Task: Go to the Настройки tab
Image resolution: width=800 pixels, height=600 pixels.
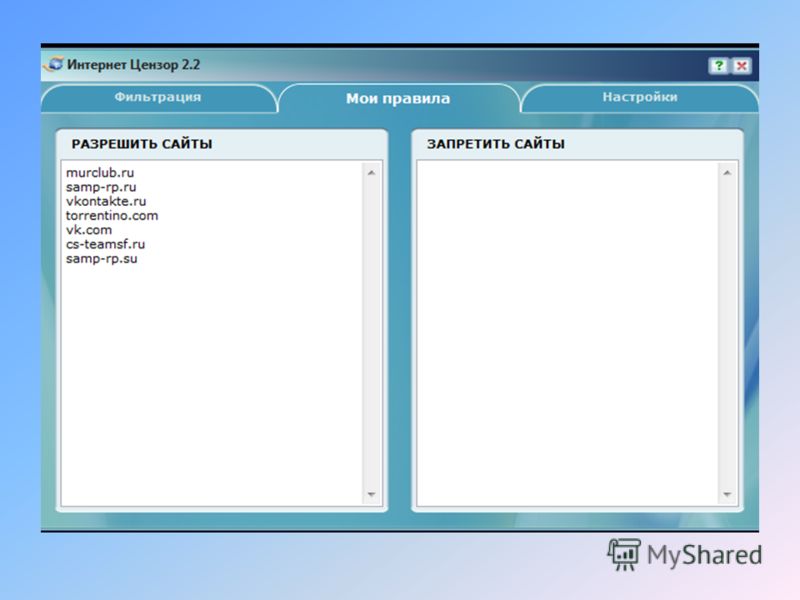Action: (640, 98)
